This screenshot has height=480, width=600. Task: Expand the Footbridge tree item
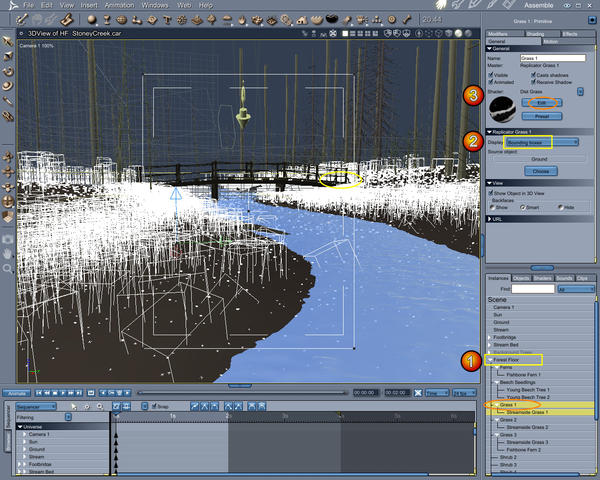click(489, 338)
